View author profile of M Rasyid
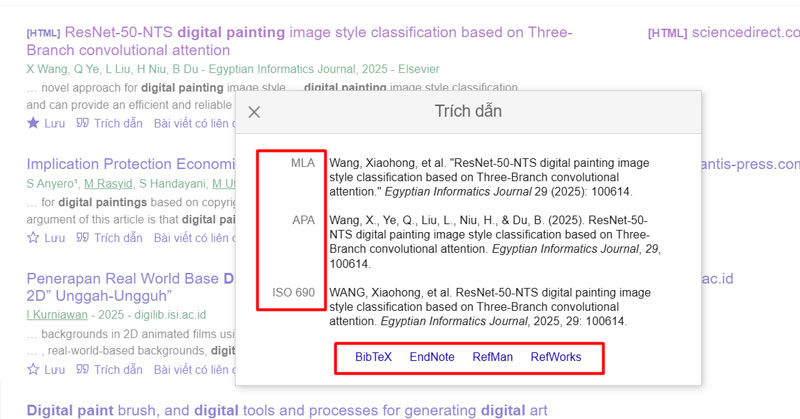The width and height of the screenshot is (800, 419). click(x=108, y=183)
